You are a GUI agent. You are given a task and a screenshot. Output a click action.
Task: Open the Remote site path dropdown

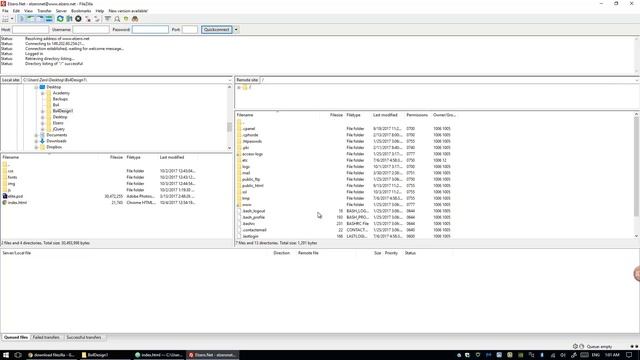click(637, 80)
